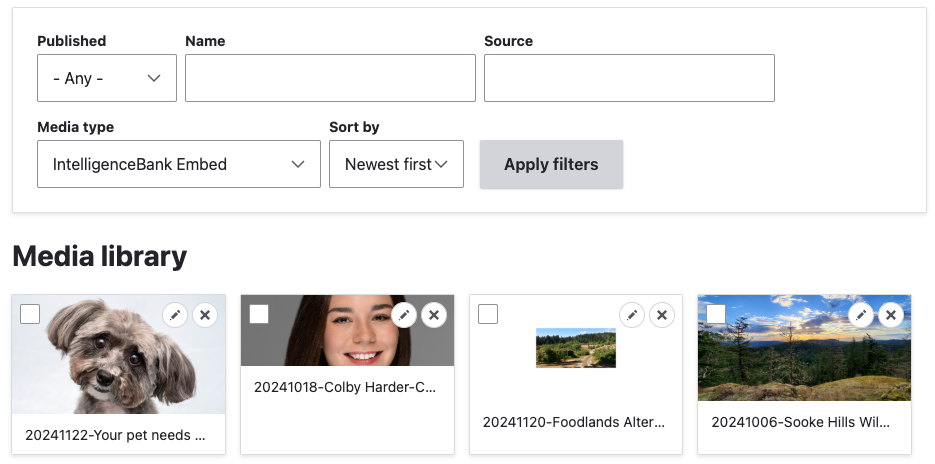The image size is (935, 464).
Task: Check the Colby Harder media checkbox
Action: click(x=259, y=314)
